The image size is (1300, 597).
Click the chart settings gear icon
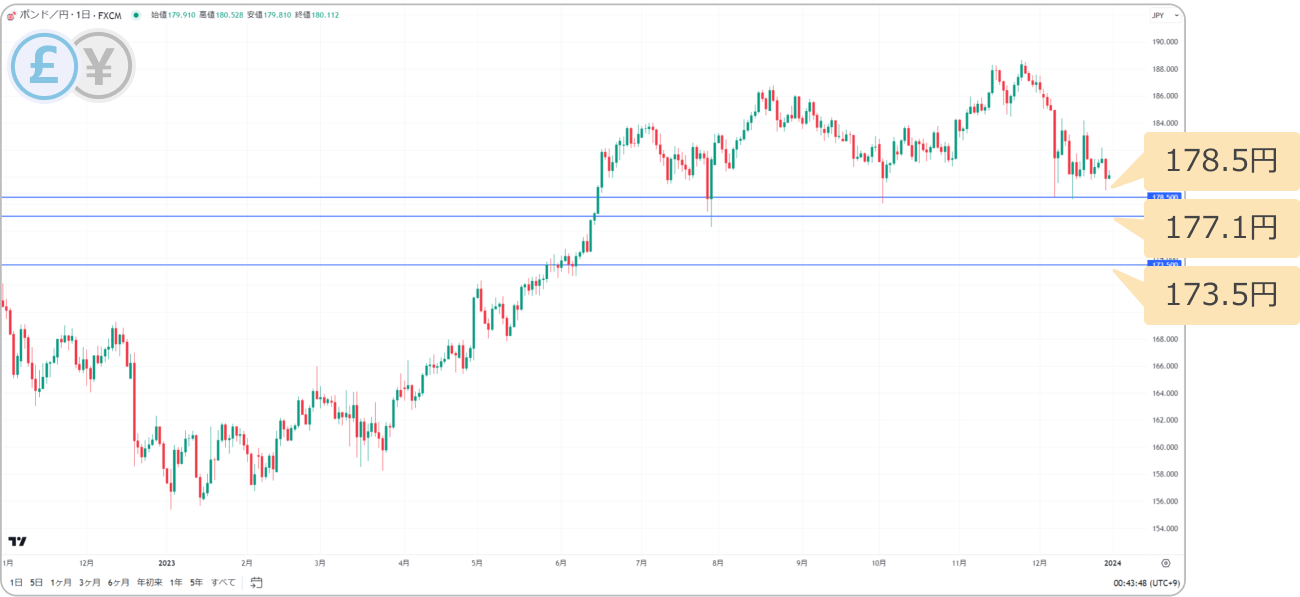coord(1166,563)
